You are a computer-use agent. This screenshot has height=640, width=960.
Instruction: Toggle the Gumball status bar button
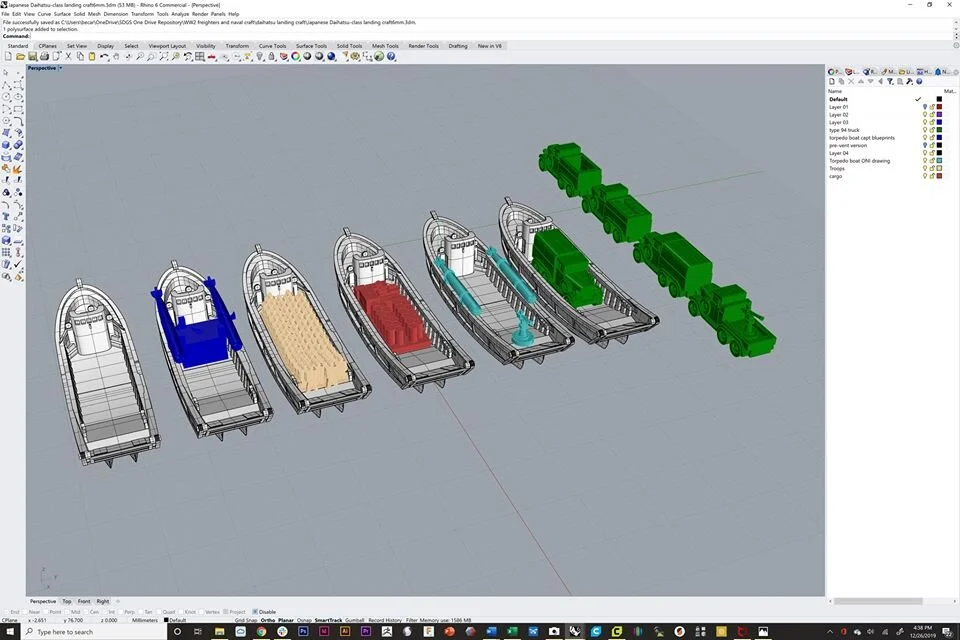(354, 620)
